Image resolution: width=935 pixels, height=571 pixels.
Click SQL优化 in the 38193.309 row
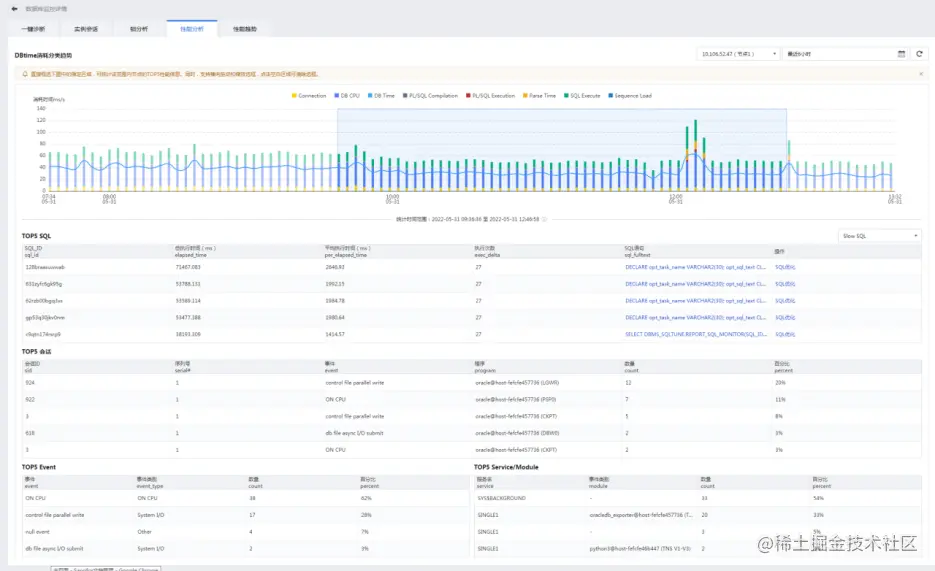[785, 334]
